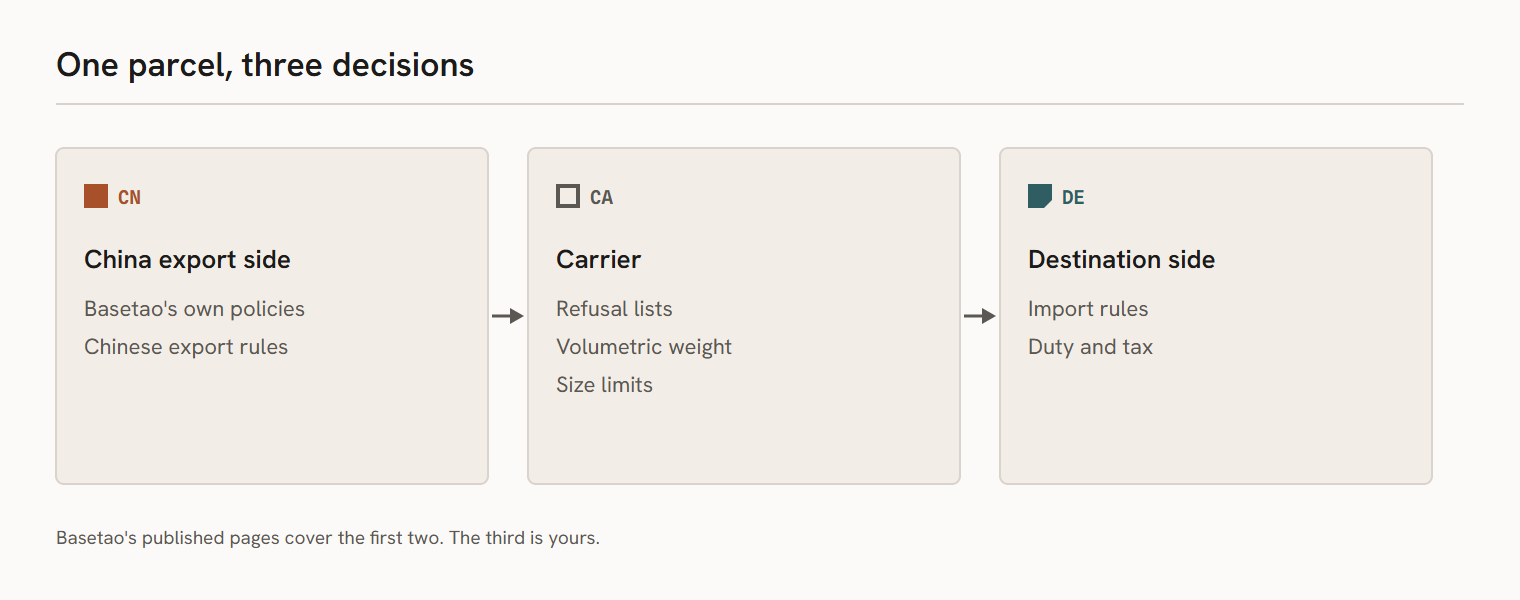Image resolution: width=1520 pixels, height=600 pixels.
Task: Select the 'CN' code label
Action: tap(129, 197)
